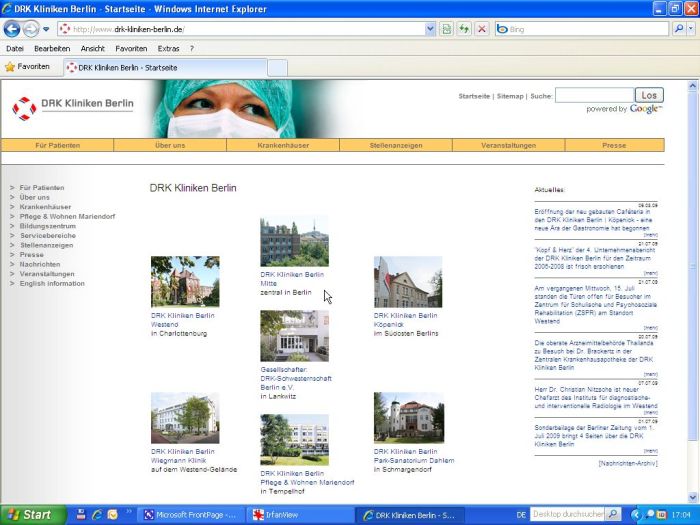Open the Cafeteria Köpenick news item
The width and height of the screenshot is (700, 525).
(x=594, y=220)
